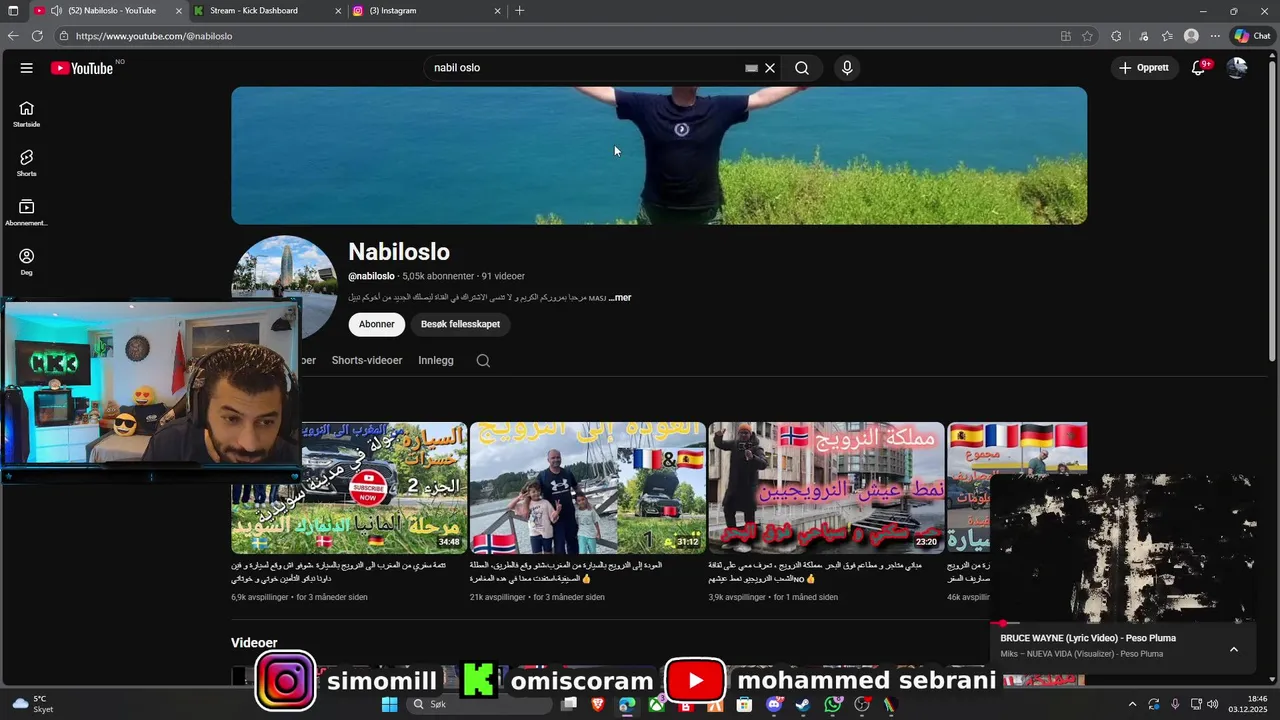This screenshot has width=1280, height=720.
Task: Open weather widget showing 5°C Skyet
Action: (33, 704)
